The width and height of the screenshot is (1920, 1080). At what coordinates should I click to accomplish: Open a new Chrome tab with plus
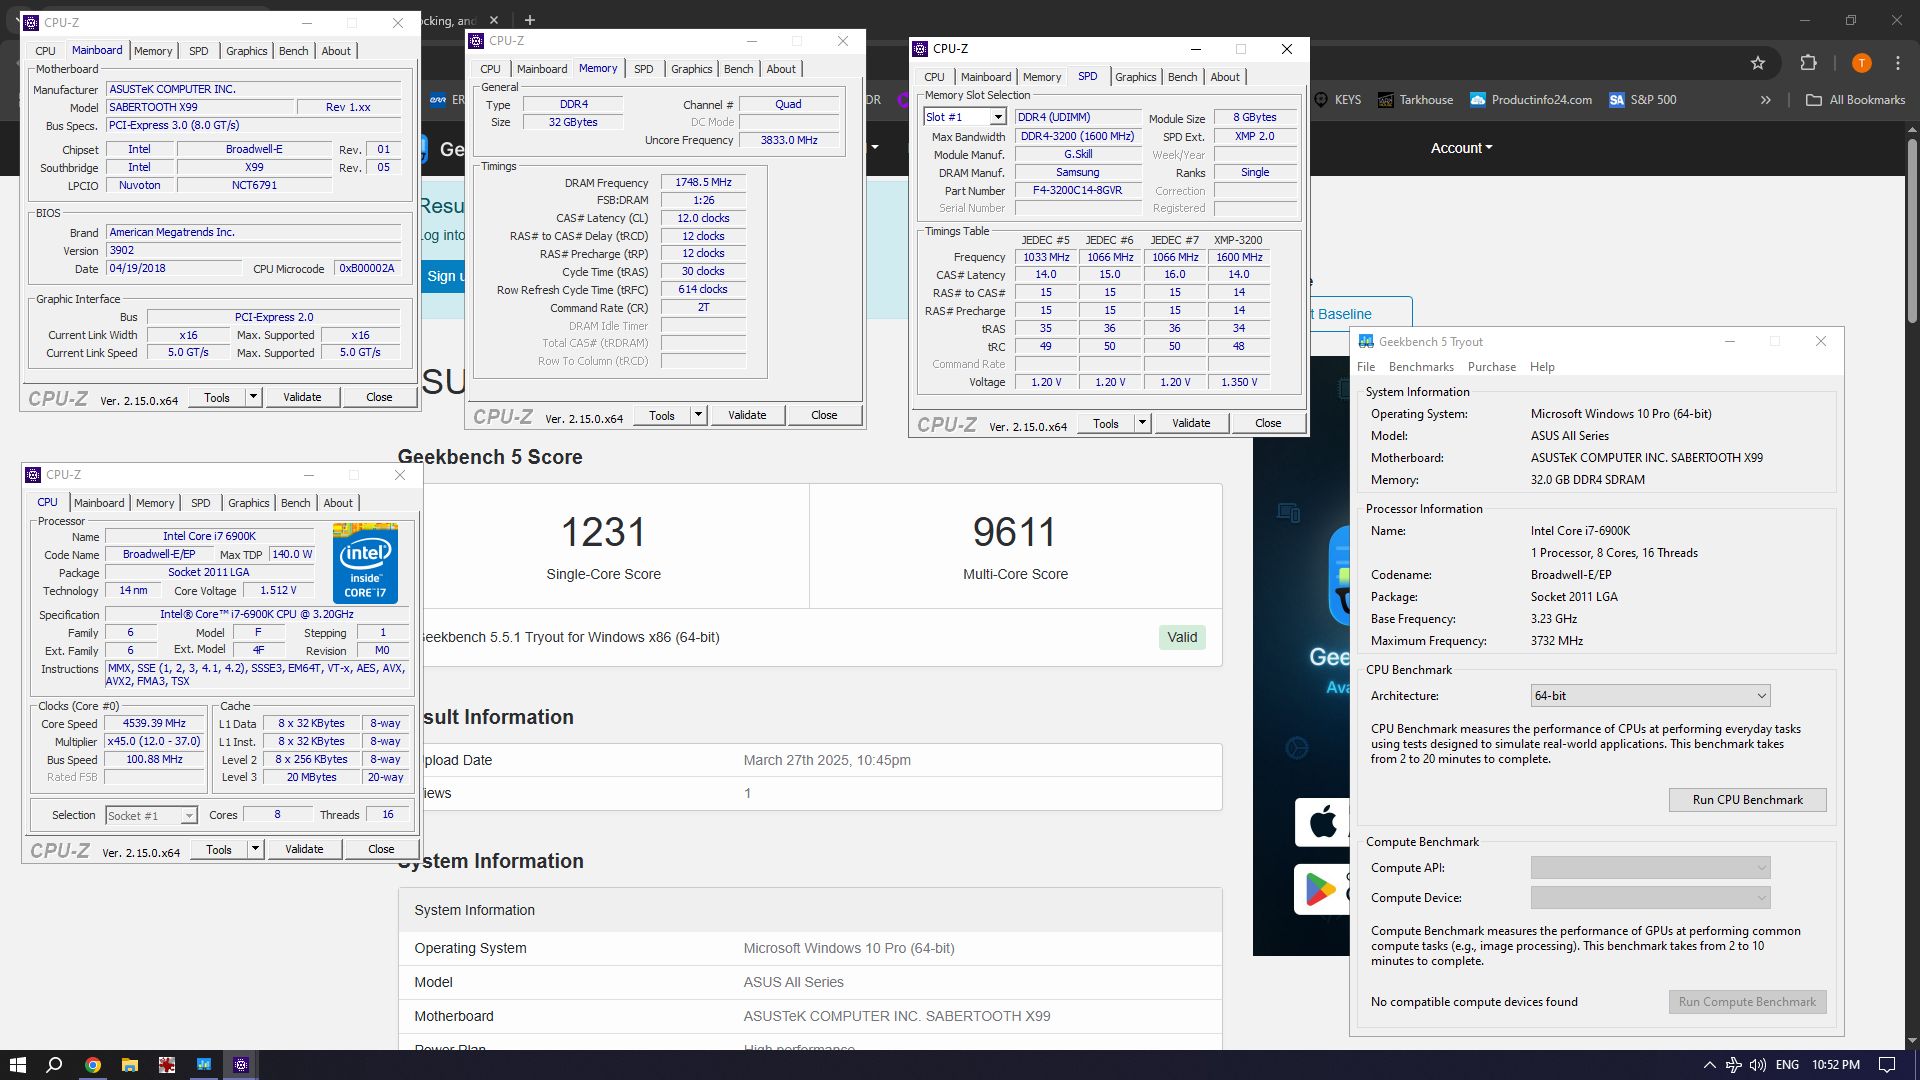click(x=530, y=20)
